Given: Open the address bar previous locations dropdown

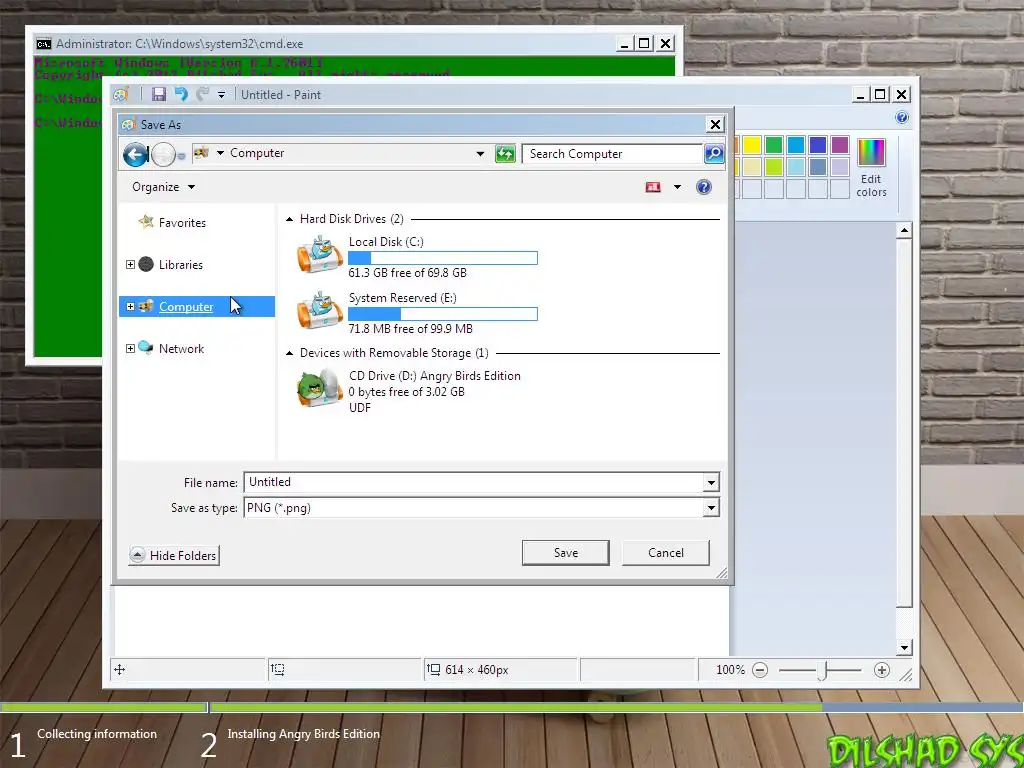Looking at the screenshot, I should [480, 154].
